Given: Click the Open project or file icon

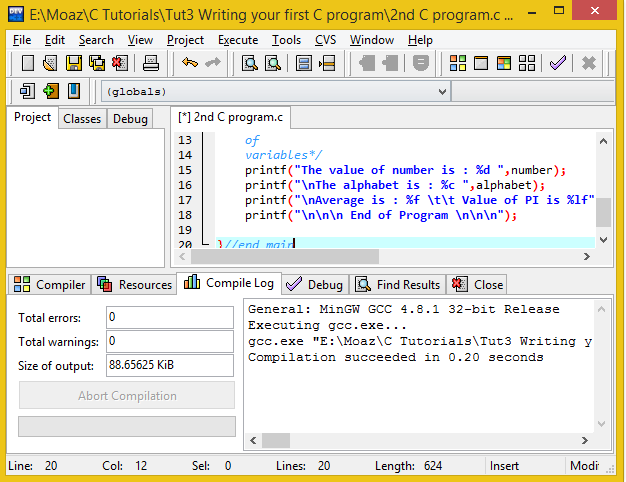Looking at the screenshot, I should [50, 63].
